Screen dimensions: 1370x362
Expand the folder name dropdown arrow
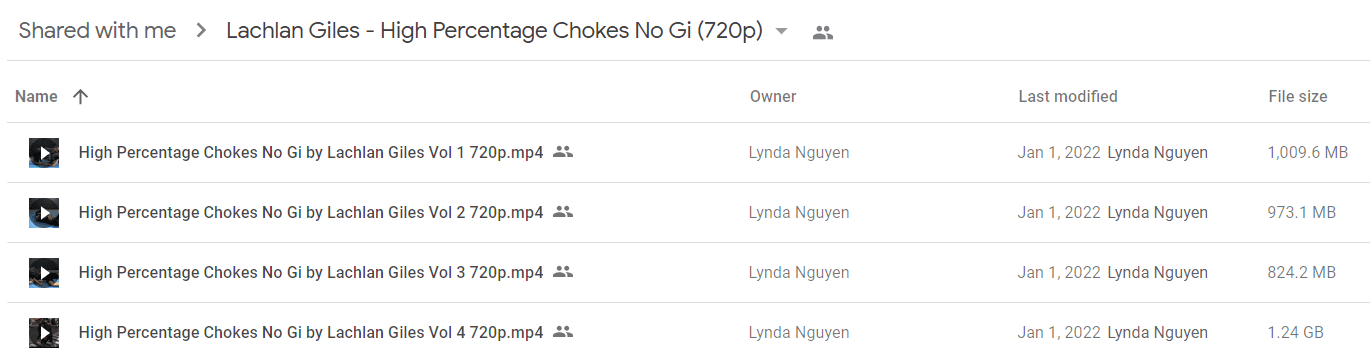[x=782, y=32]
